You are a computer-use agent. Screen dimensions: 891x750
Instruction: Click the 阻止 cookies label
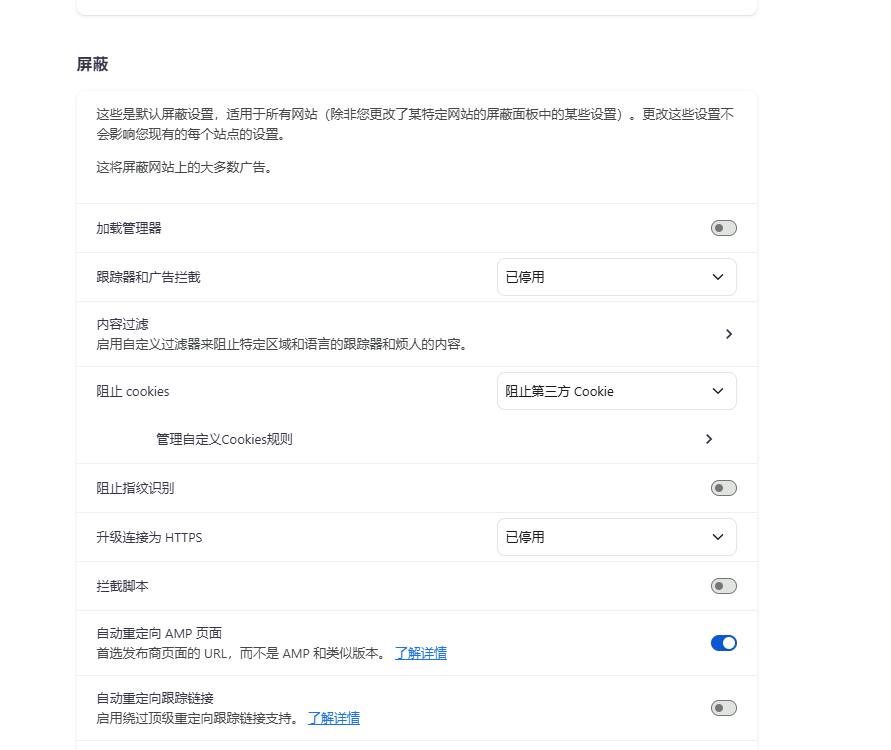click(x=132, y=391)
